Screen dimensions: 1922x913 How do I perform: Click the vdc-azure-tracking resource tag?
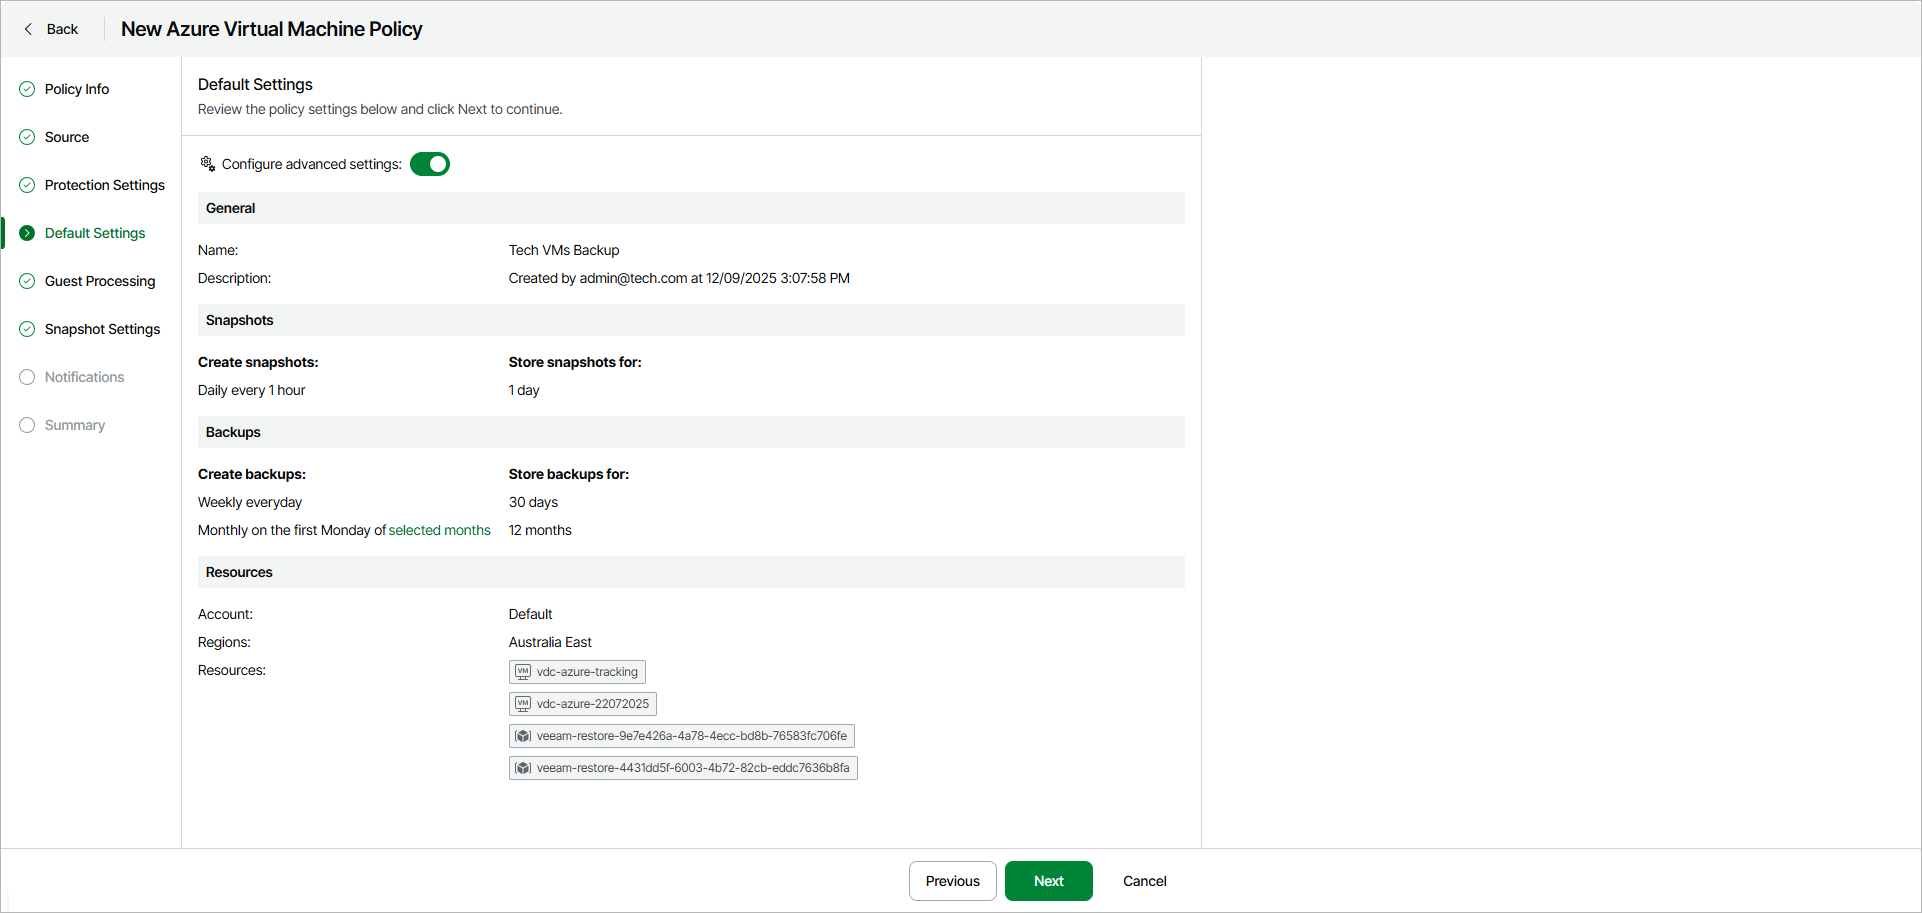(587, 672)
